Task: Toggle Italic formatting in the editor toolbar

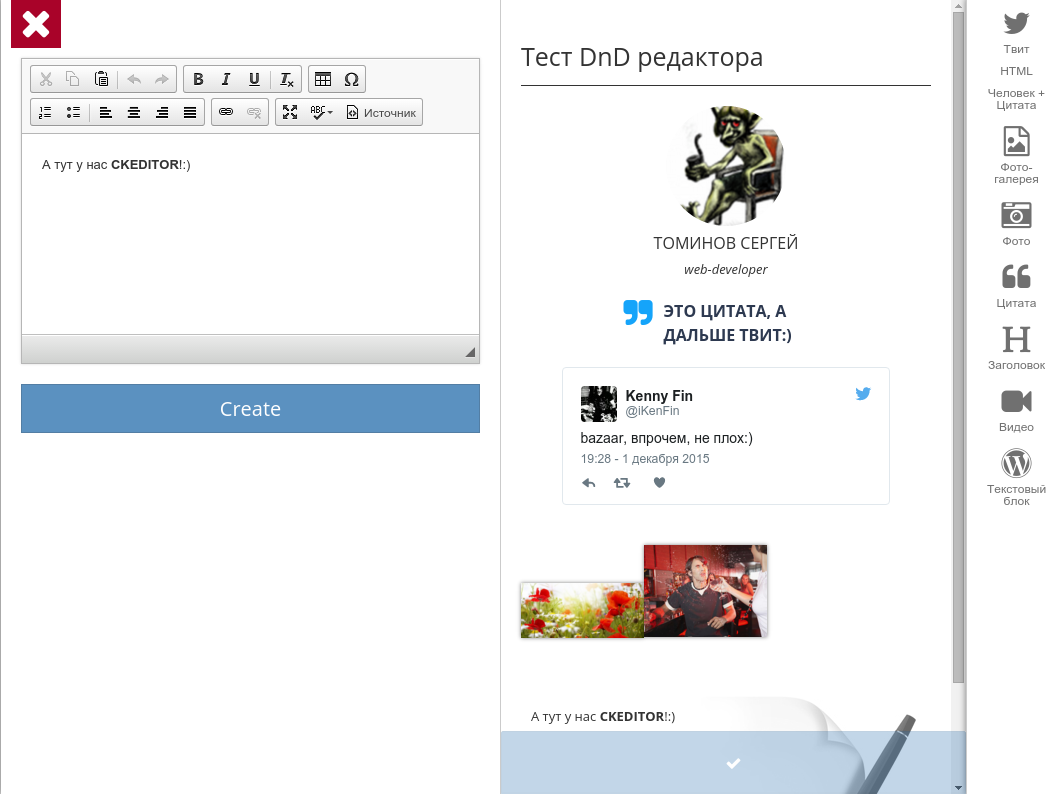Action: [226, 80]
